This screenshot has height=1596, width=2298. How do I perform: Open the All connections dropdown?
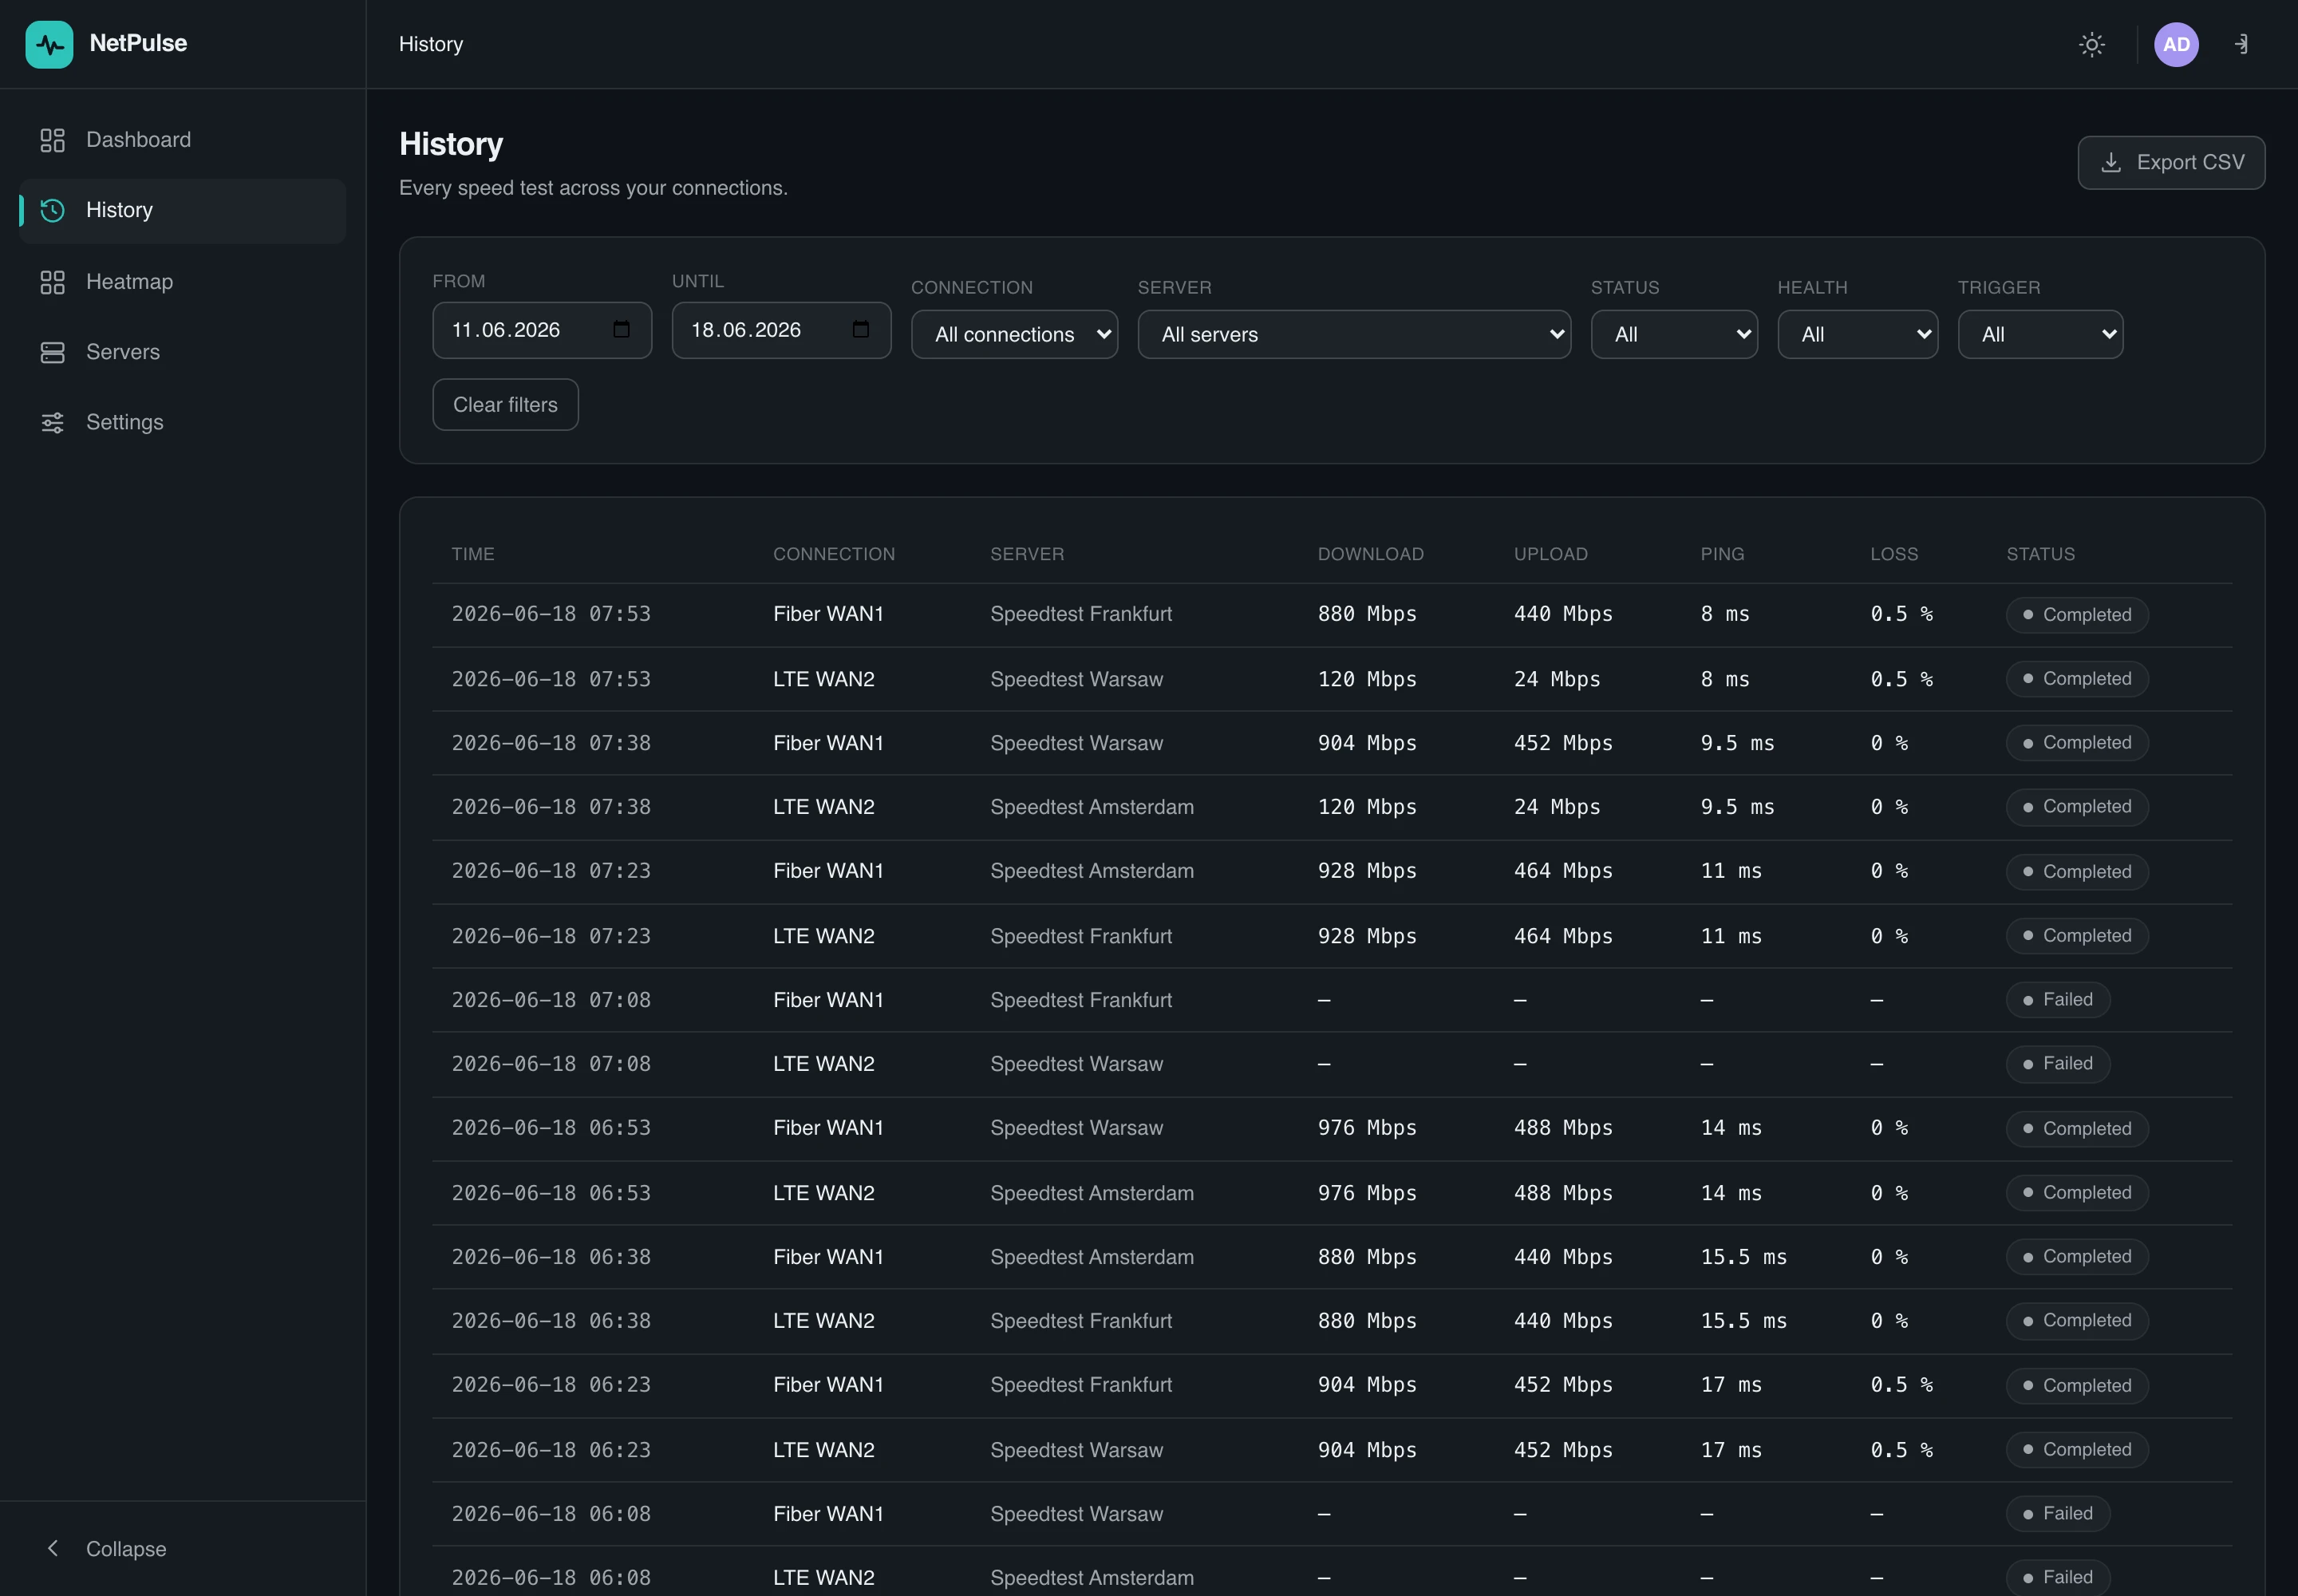(1014, 335)
